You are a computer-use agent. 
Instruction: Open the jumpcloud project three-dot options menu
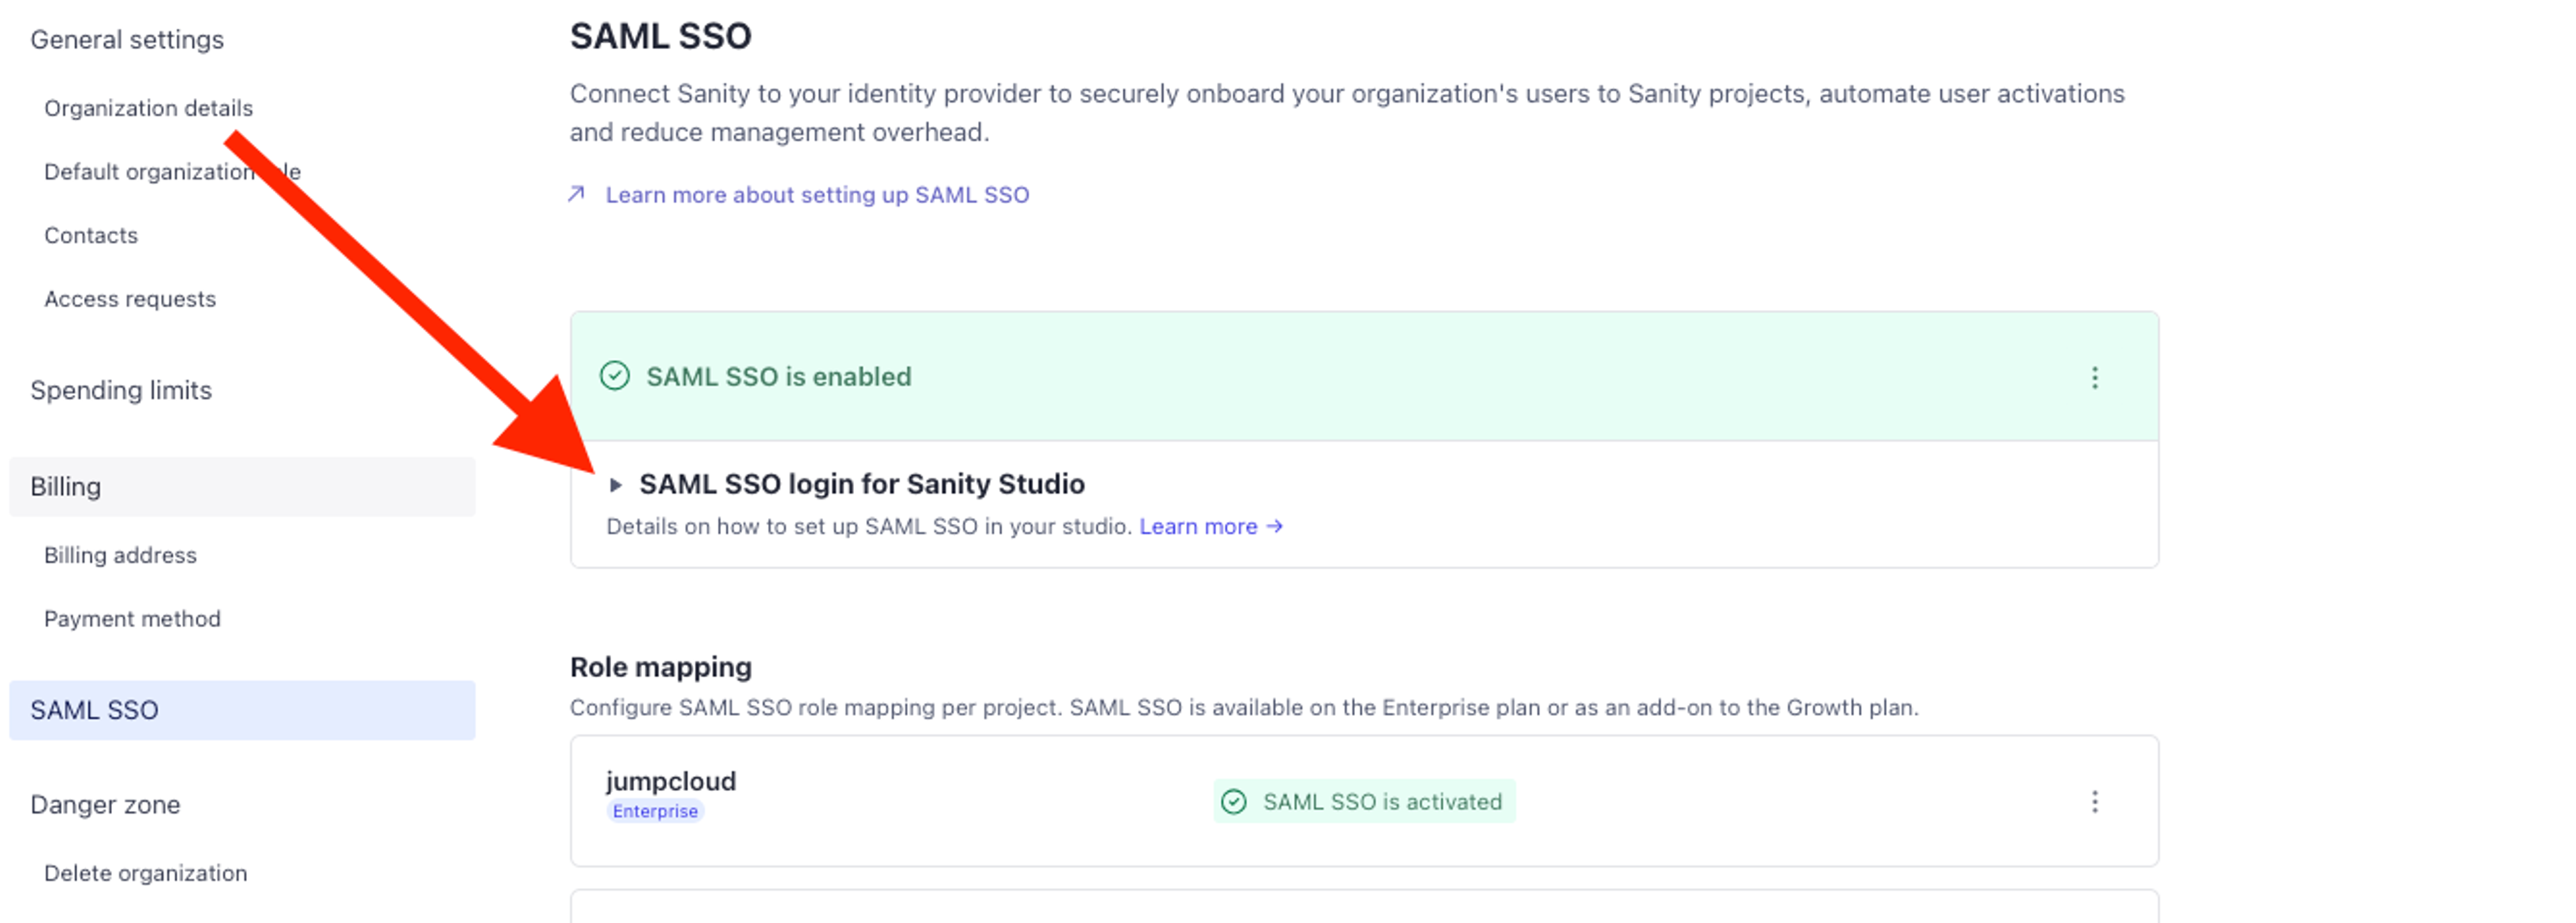click(2094, 801)
